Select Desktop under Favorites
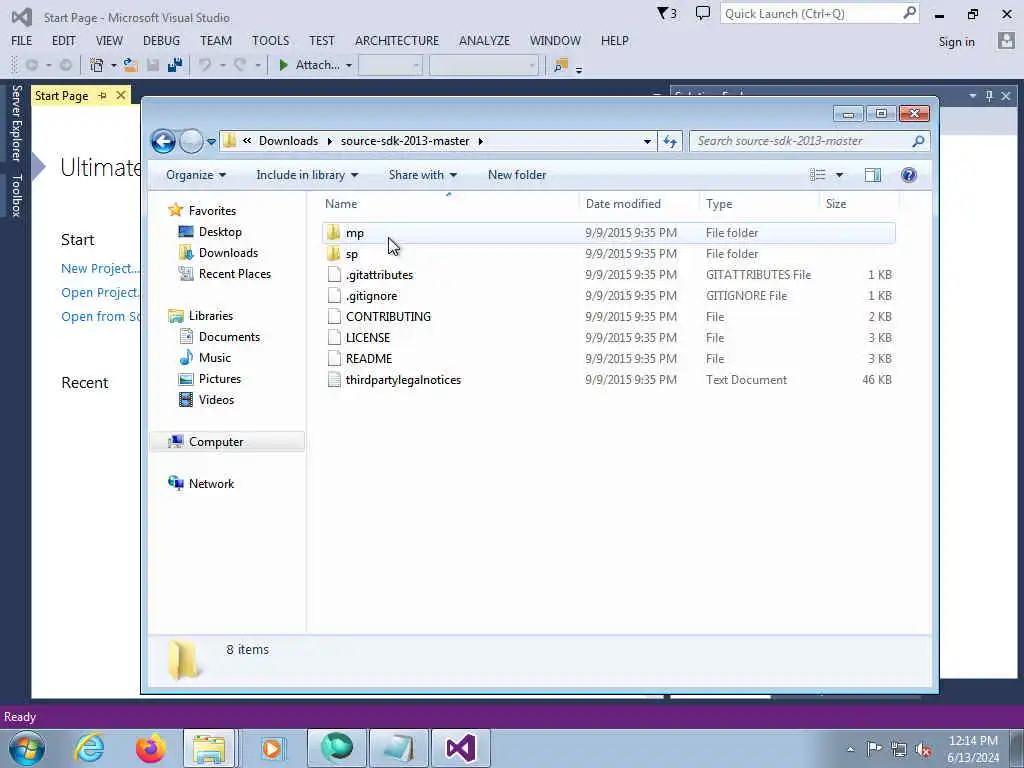Screen dimensions: 1024x768 [220, 232]
